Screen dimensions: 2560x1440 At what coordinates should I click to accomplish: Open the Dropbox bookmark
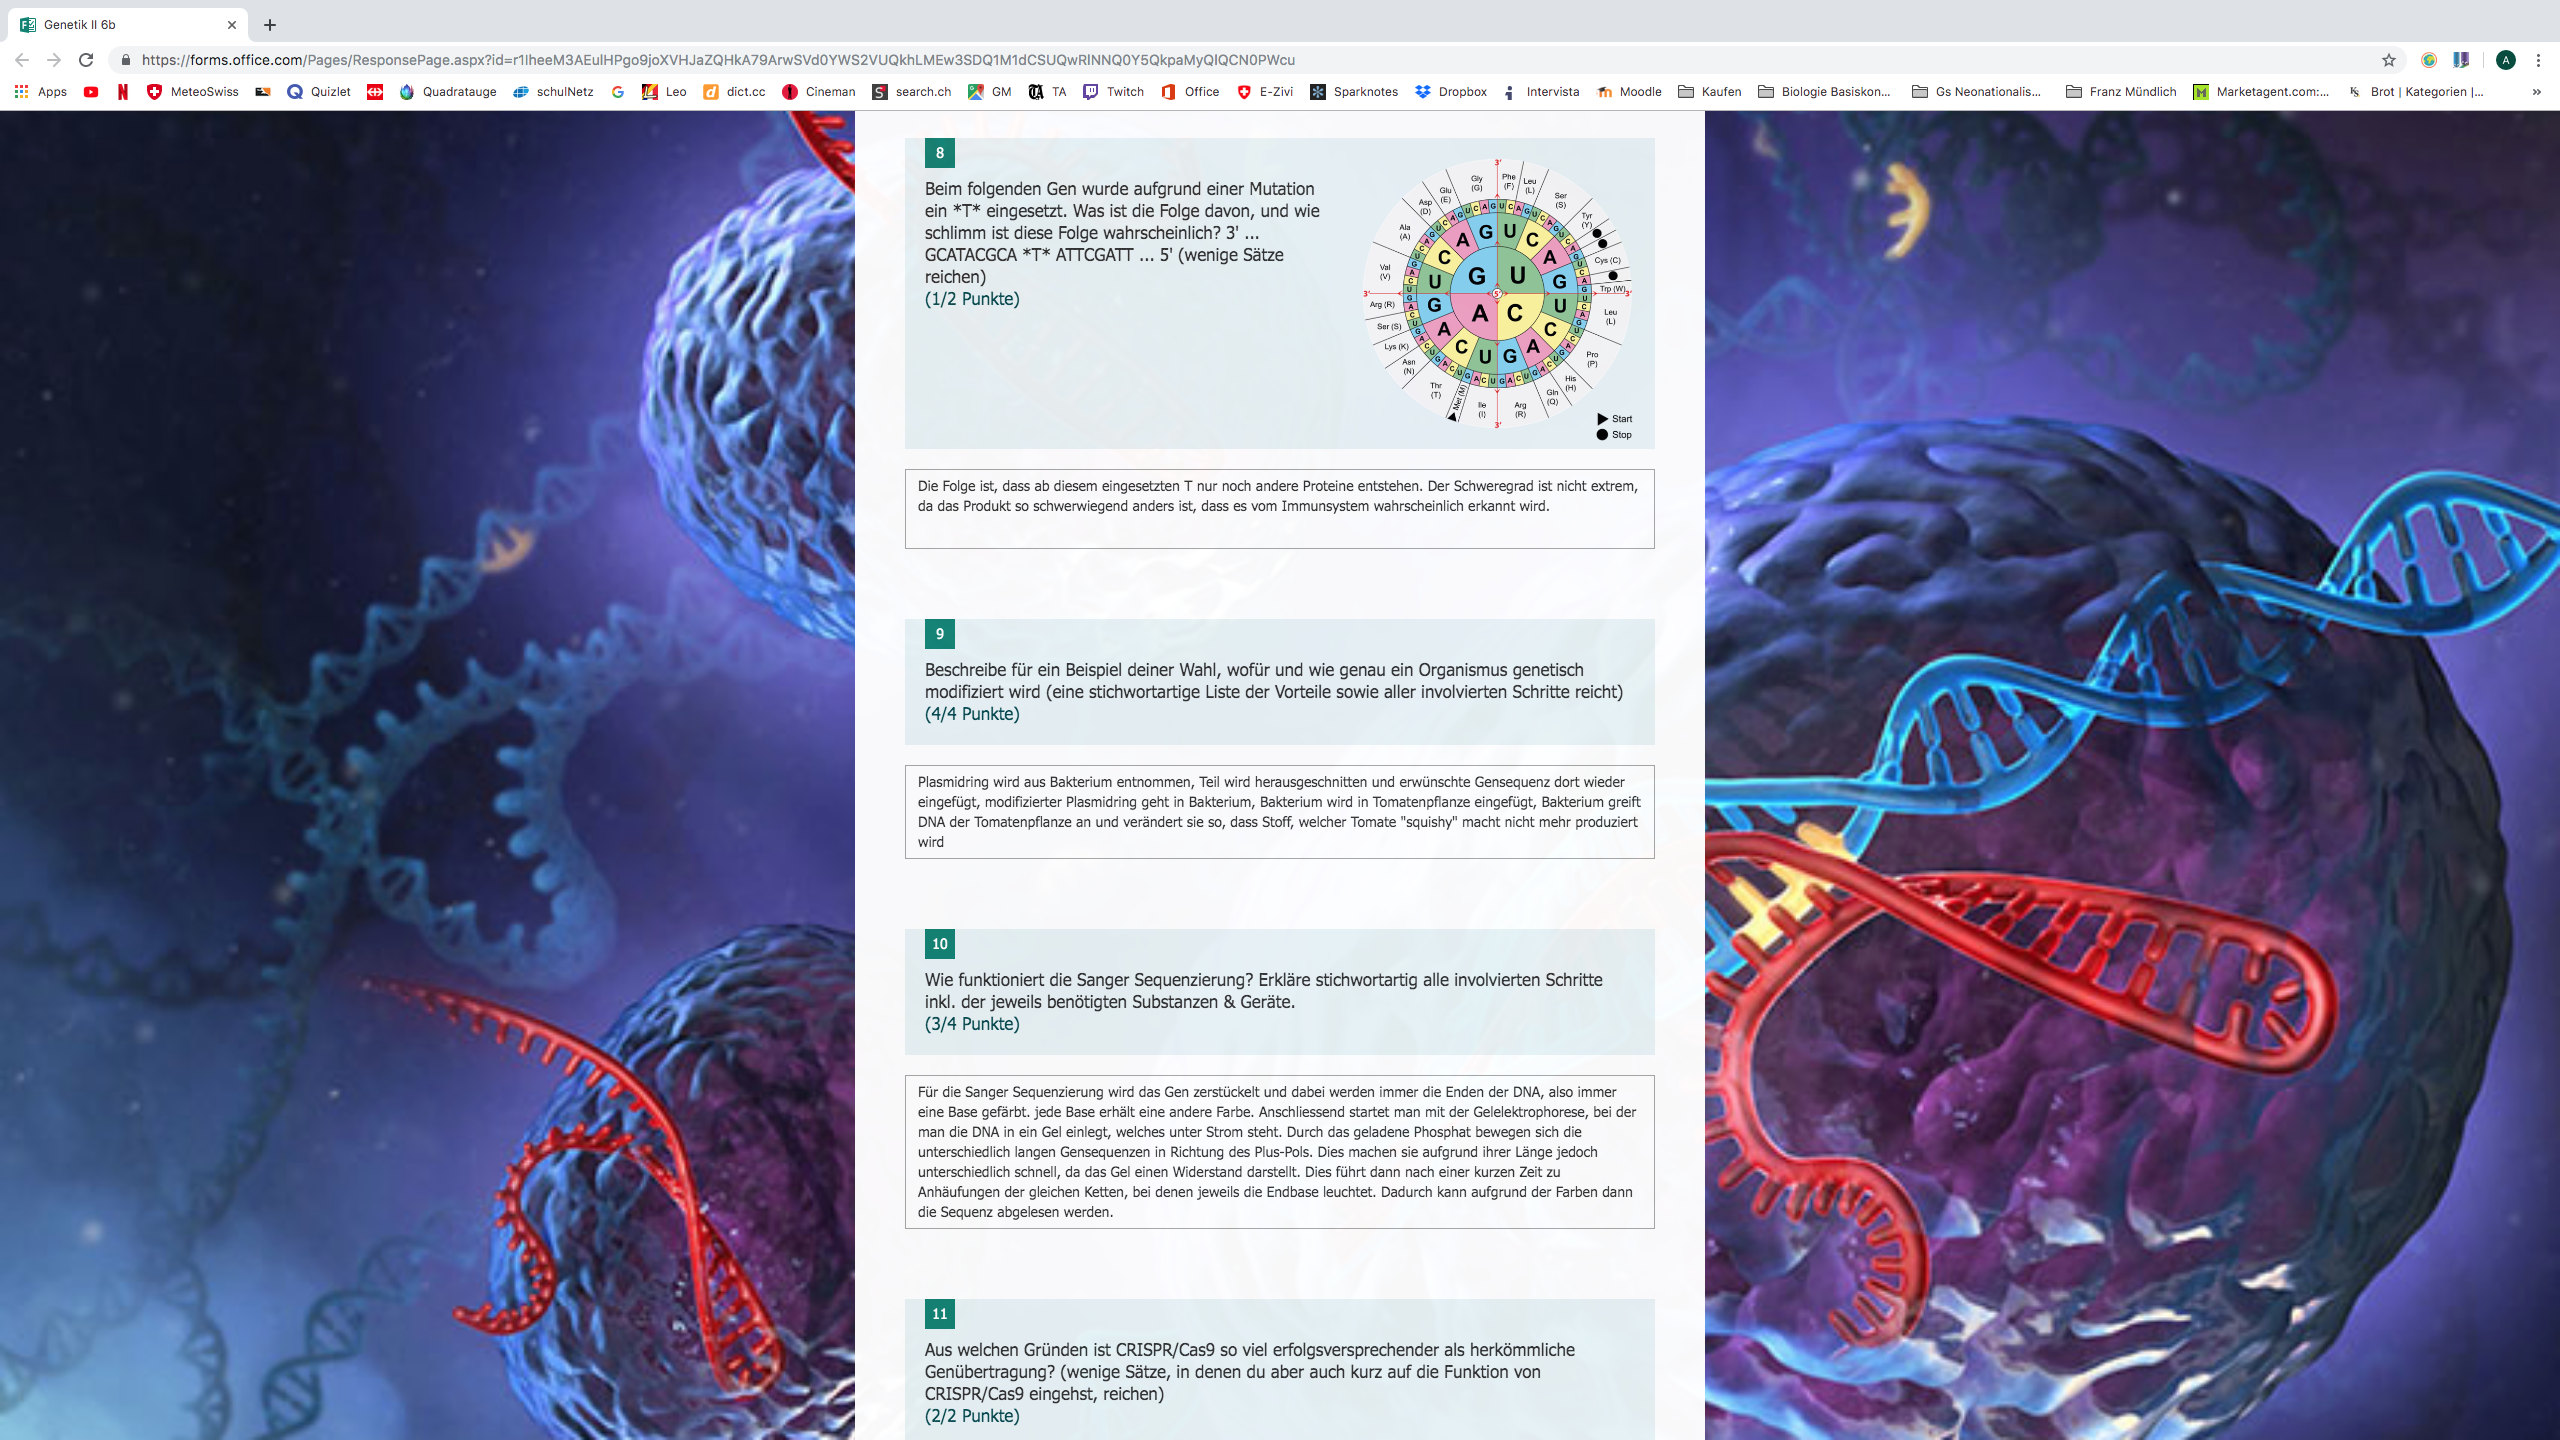click(1451, 92)
